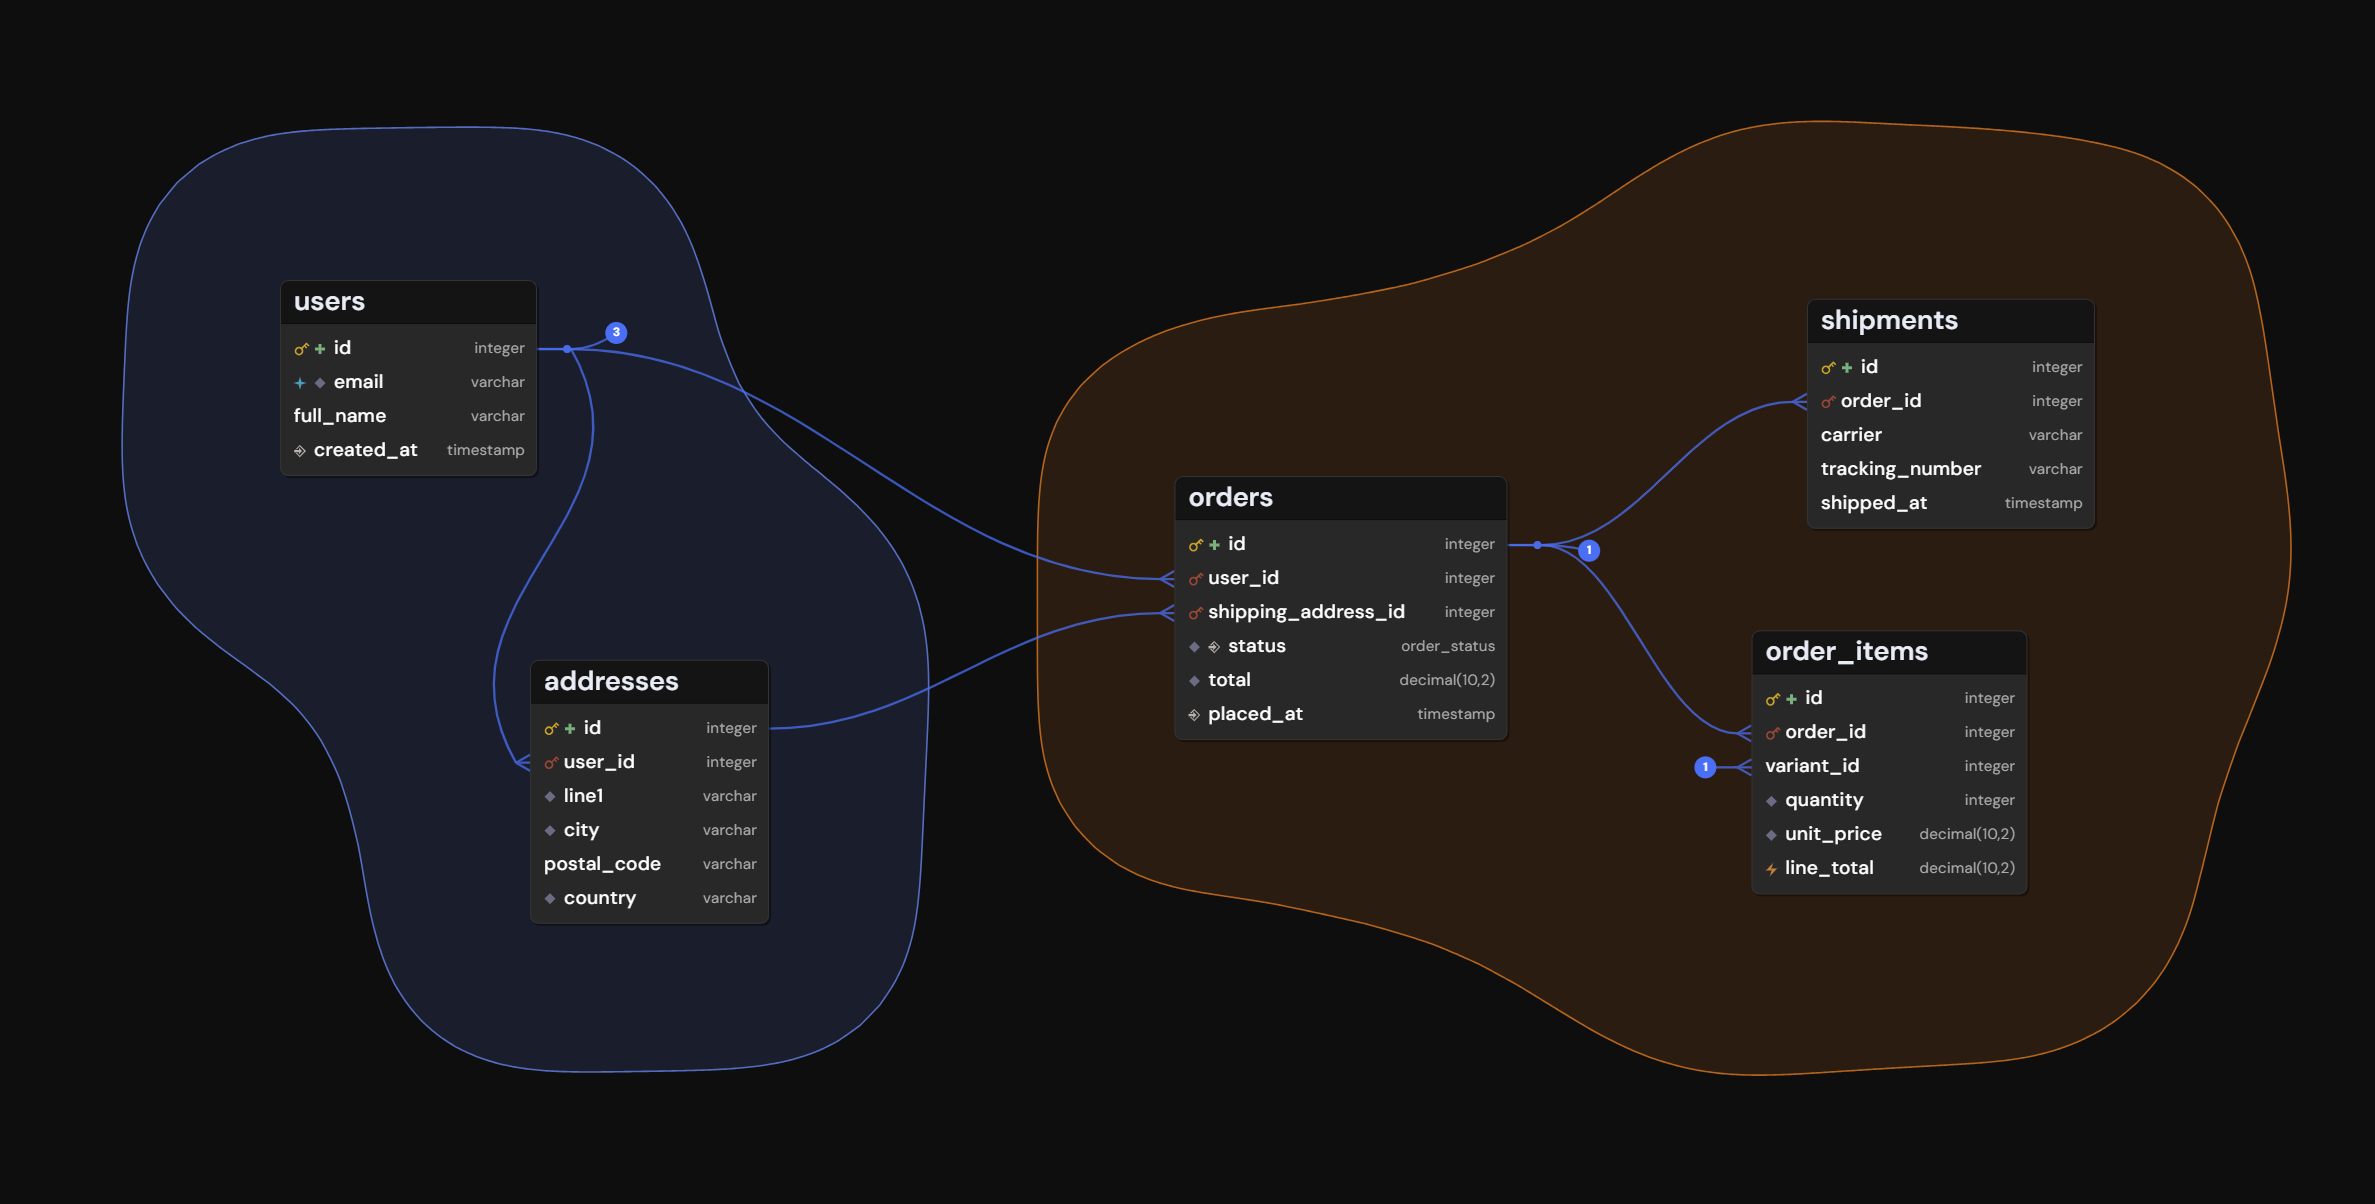2375x1204 pixels.
Task: Click the foreign key icon on order_items order_id
Action: coord(1772,733)
